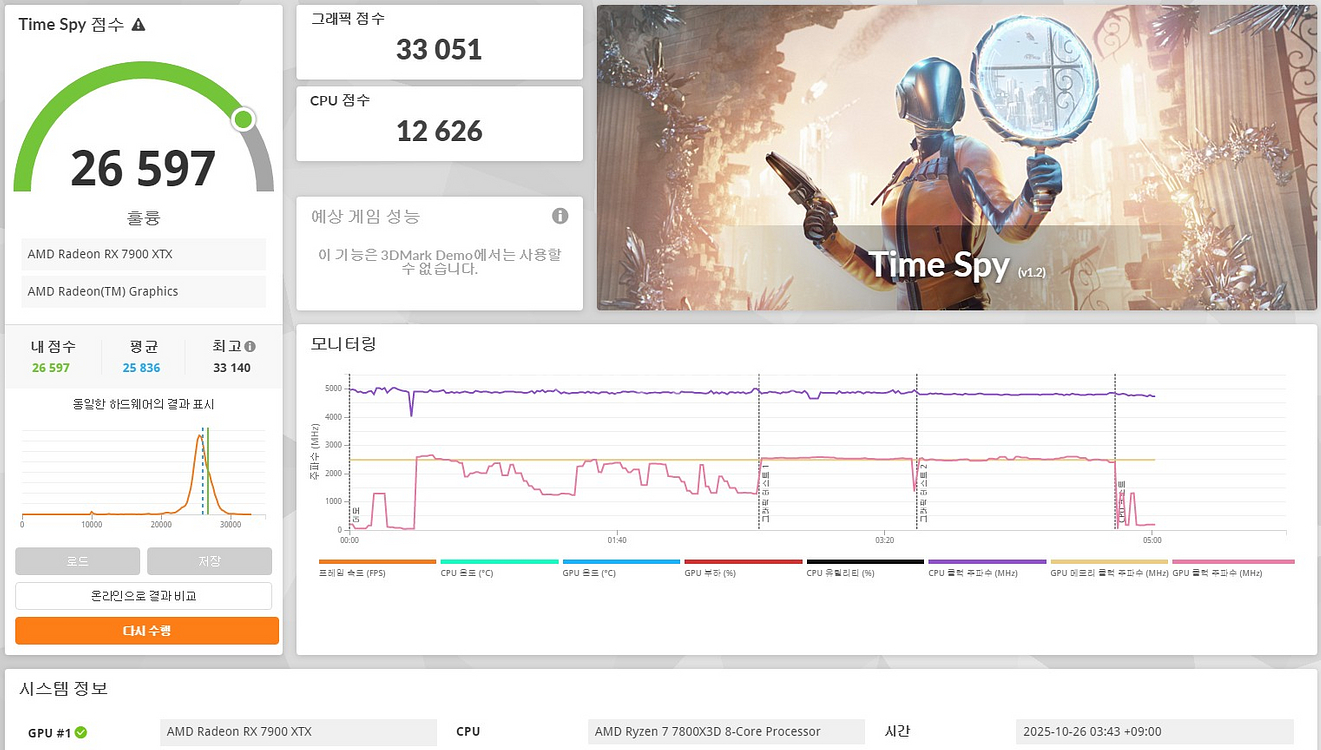1321x750 pixels.
Task: Click the info icon next to 최고
Action: pyautogui.click(x=250, y=347)
